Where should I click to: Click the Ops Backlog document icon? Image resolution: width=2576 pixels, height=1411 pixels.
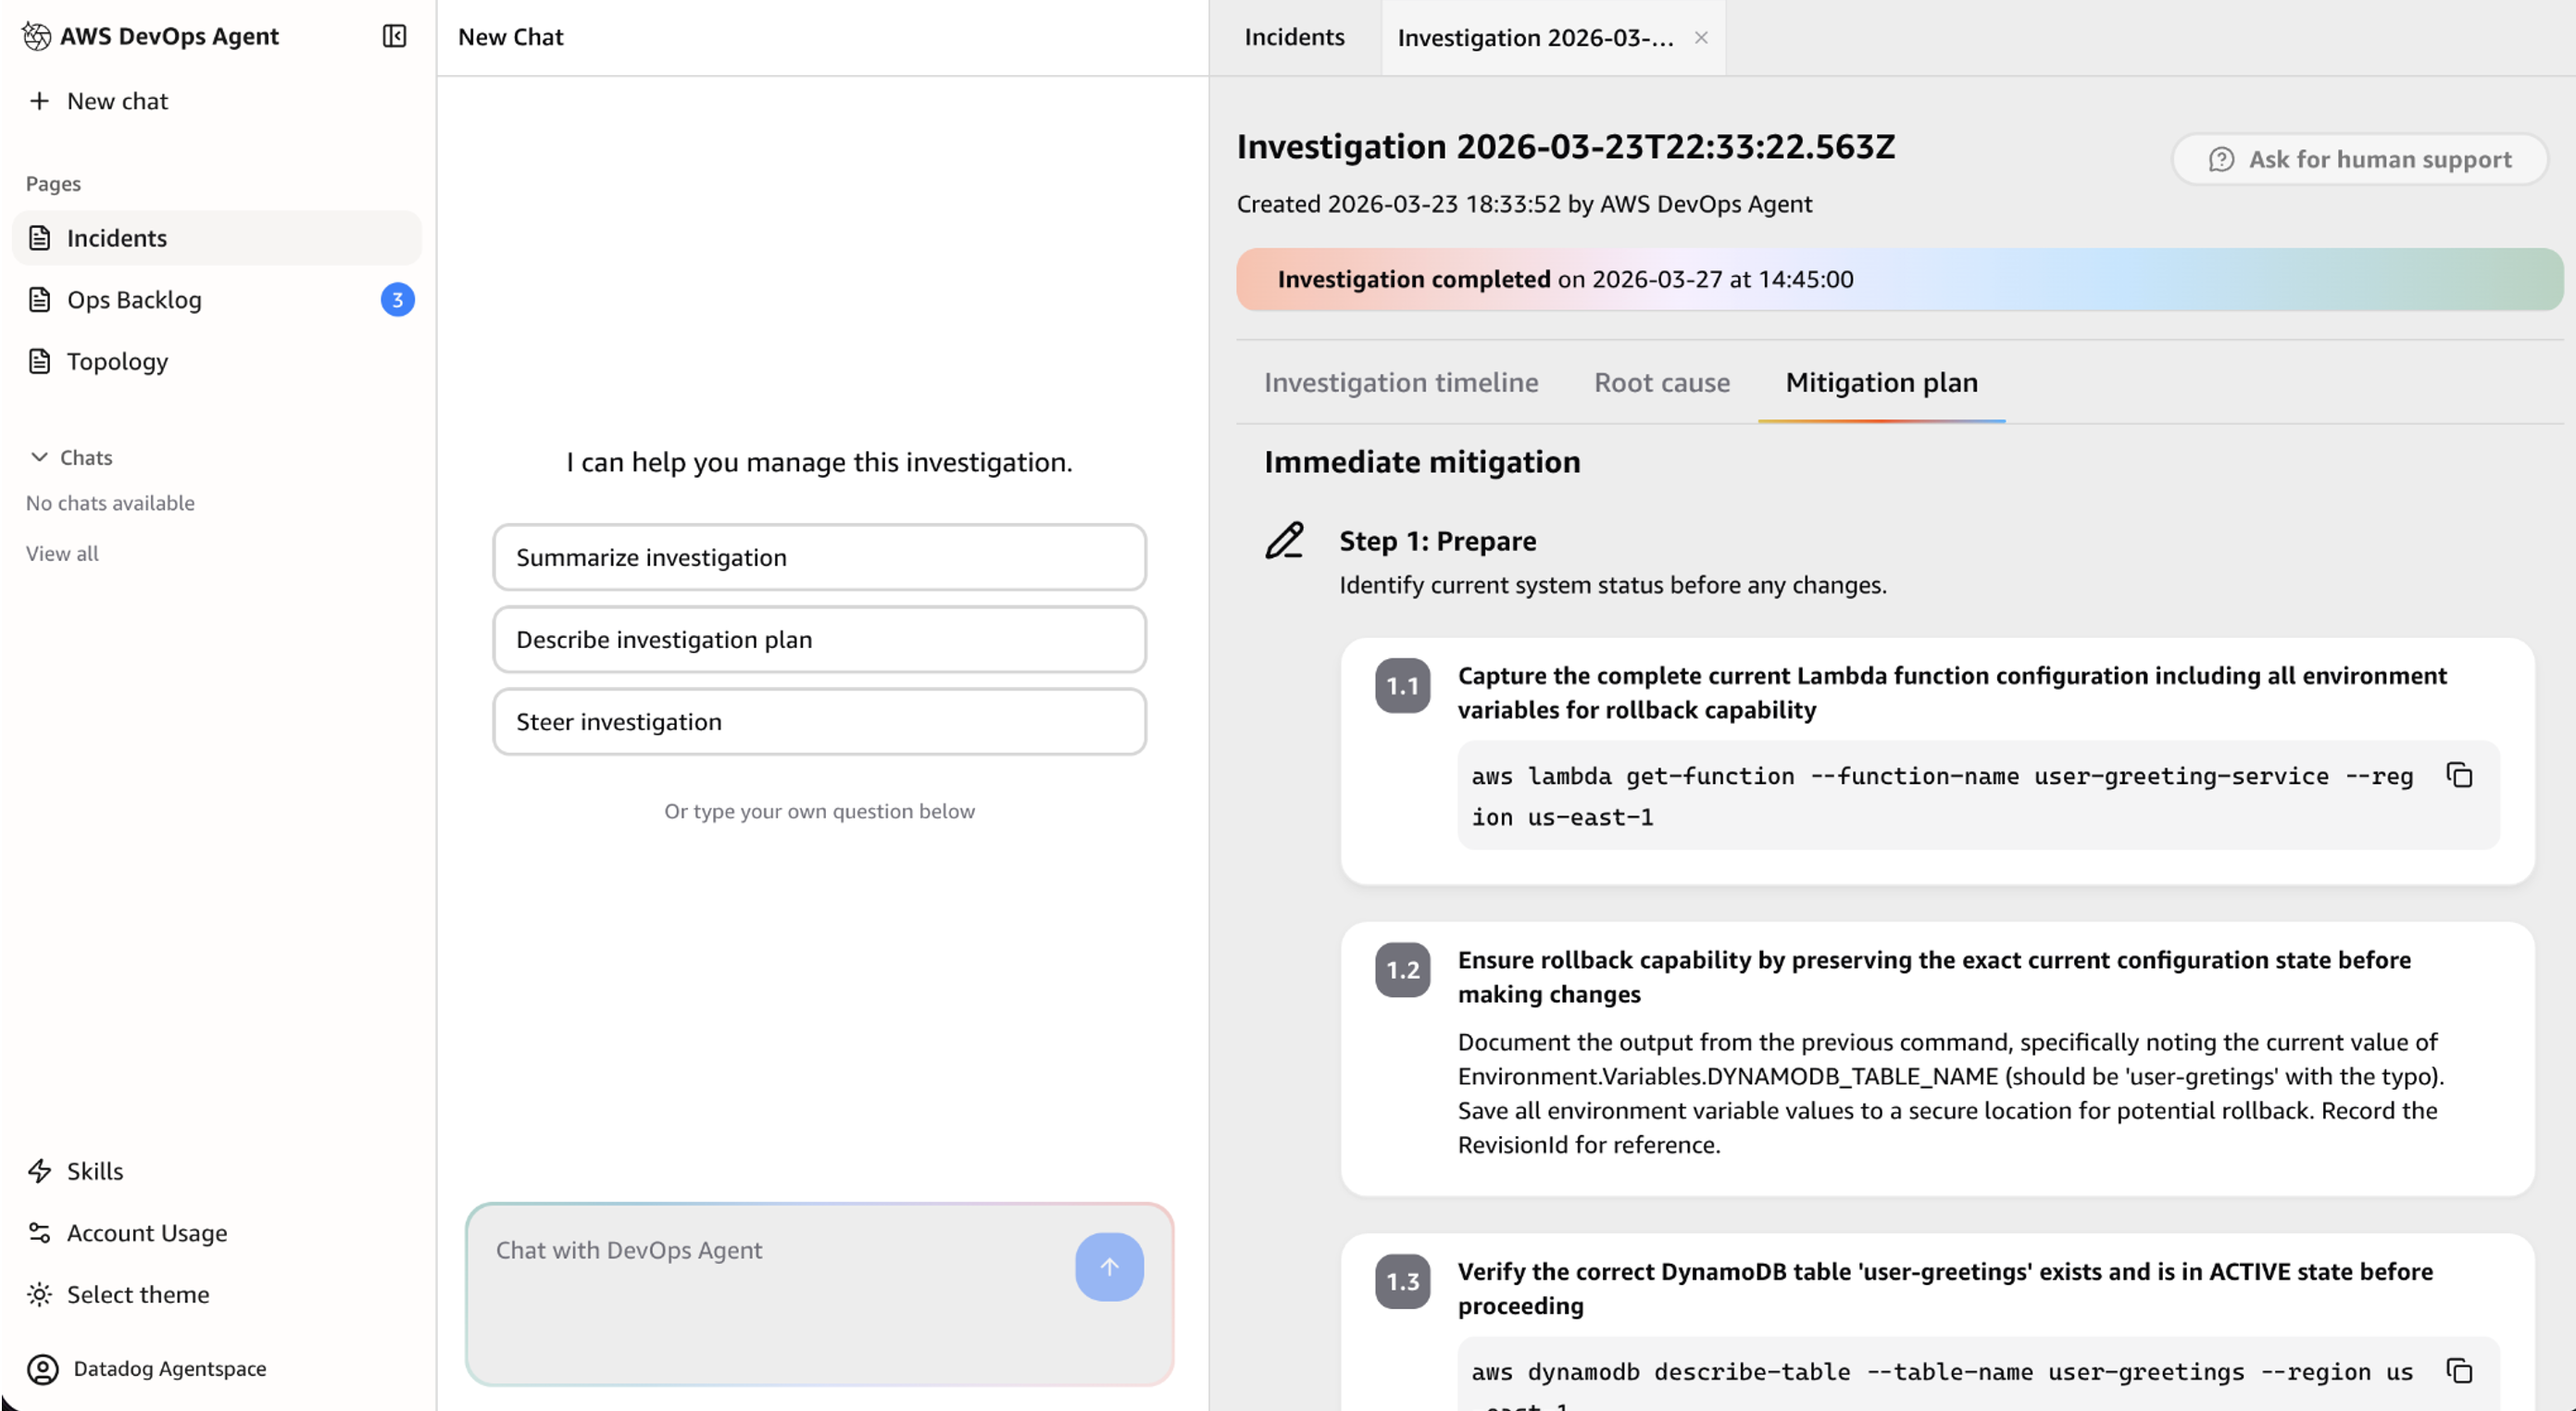point(39,300)
